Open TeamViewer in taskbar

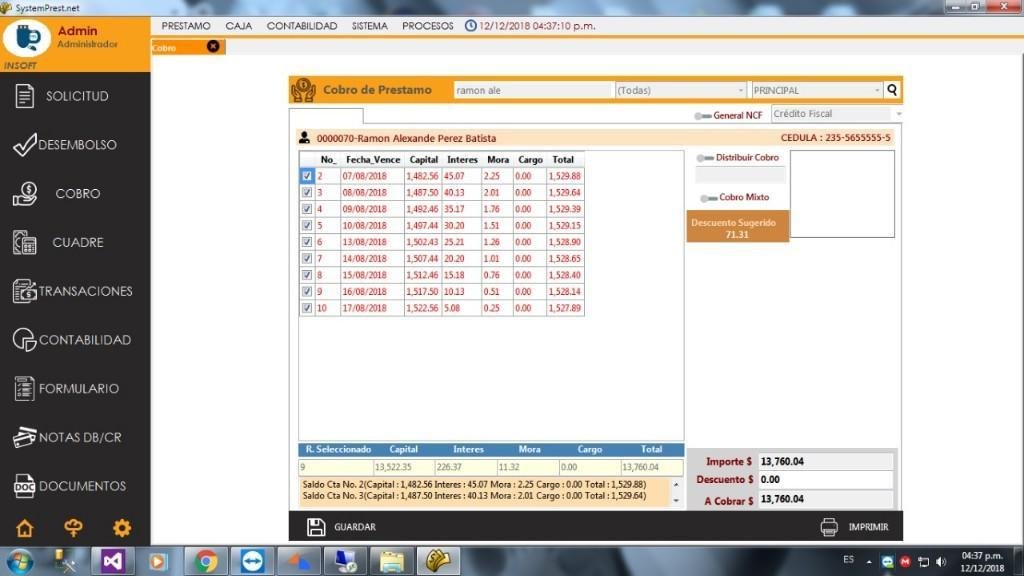(x=252, y=561)
